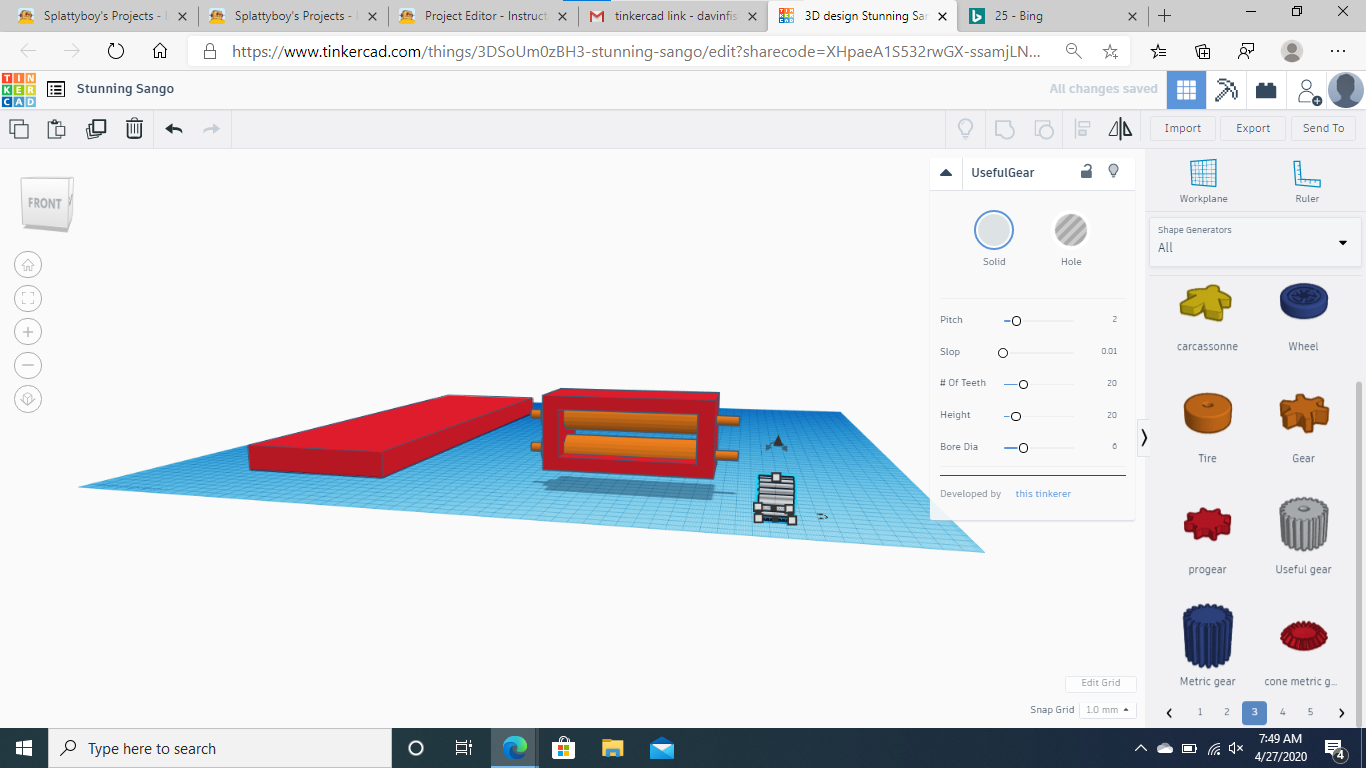Click the Home view button
Screen dimensions: 1366x768
28,265
